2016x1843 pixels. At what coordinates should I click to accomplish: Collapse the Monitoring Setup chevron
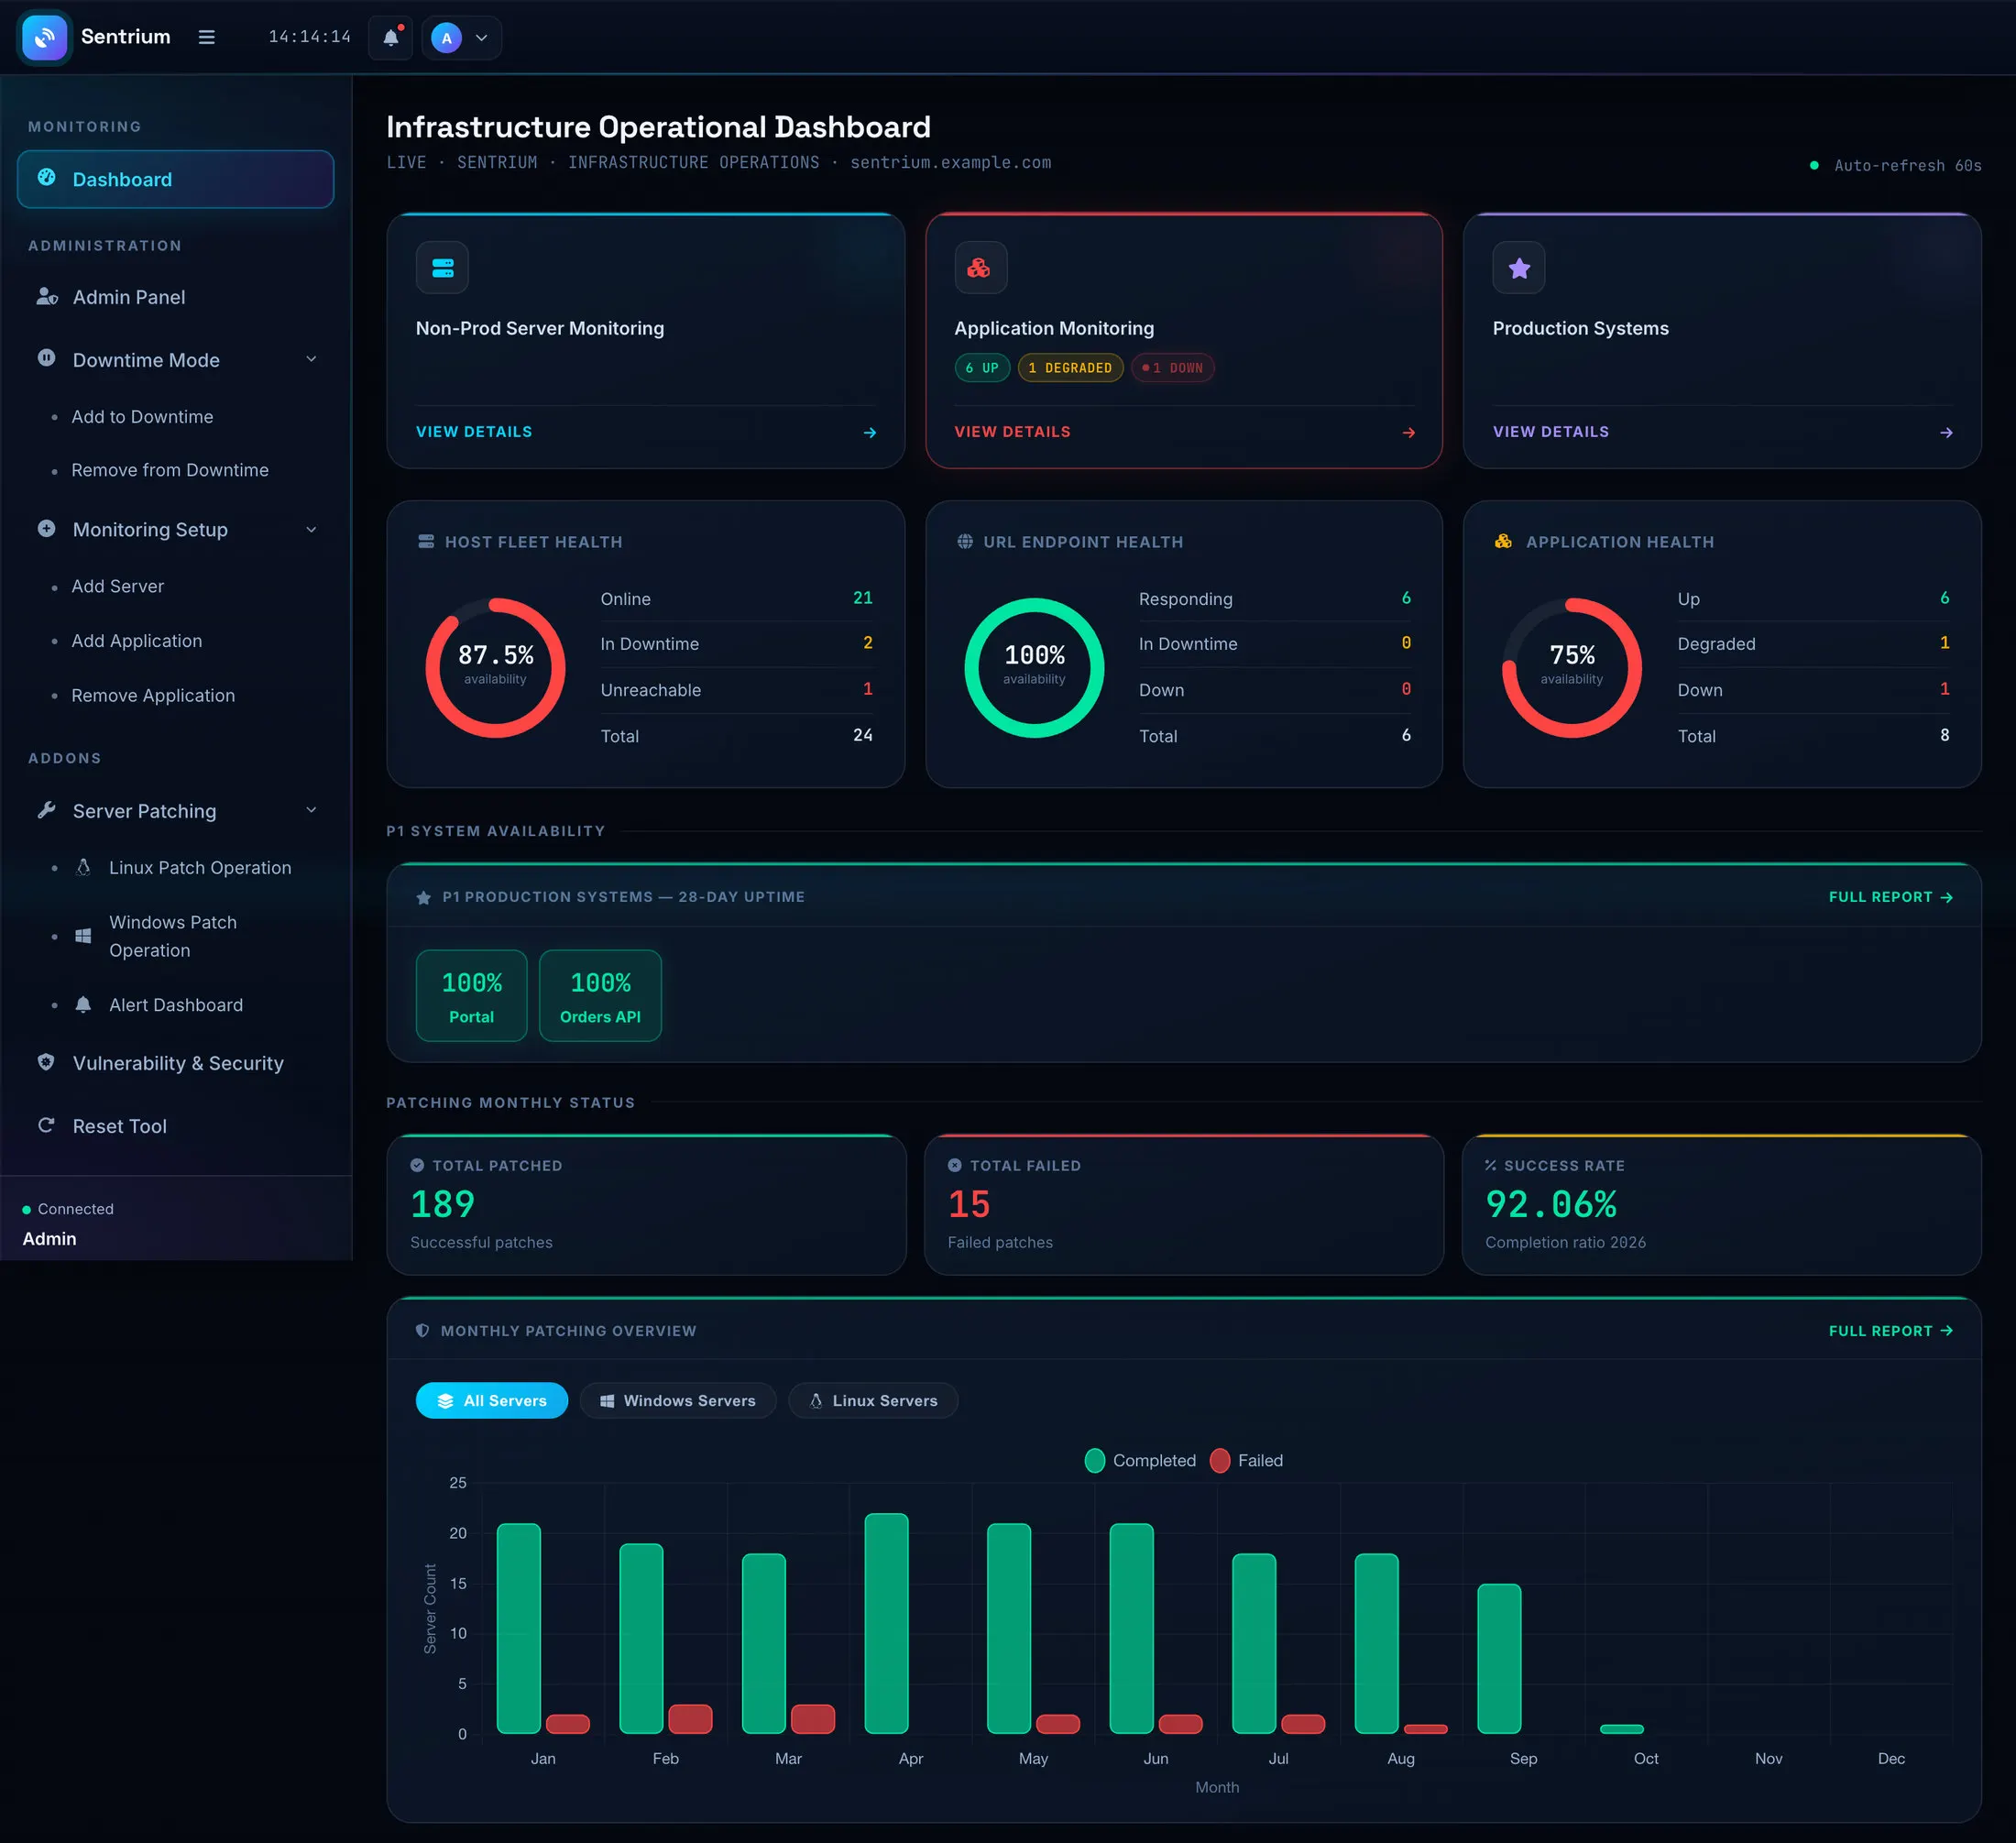coord(311,529)
